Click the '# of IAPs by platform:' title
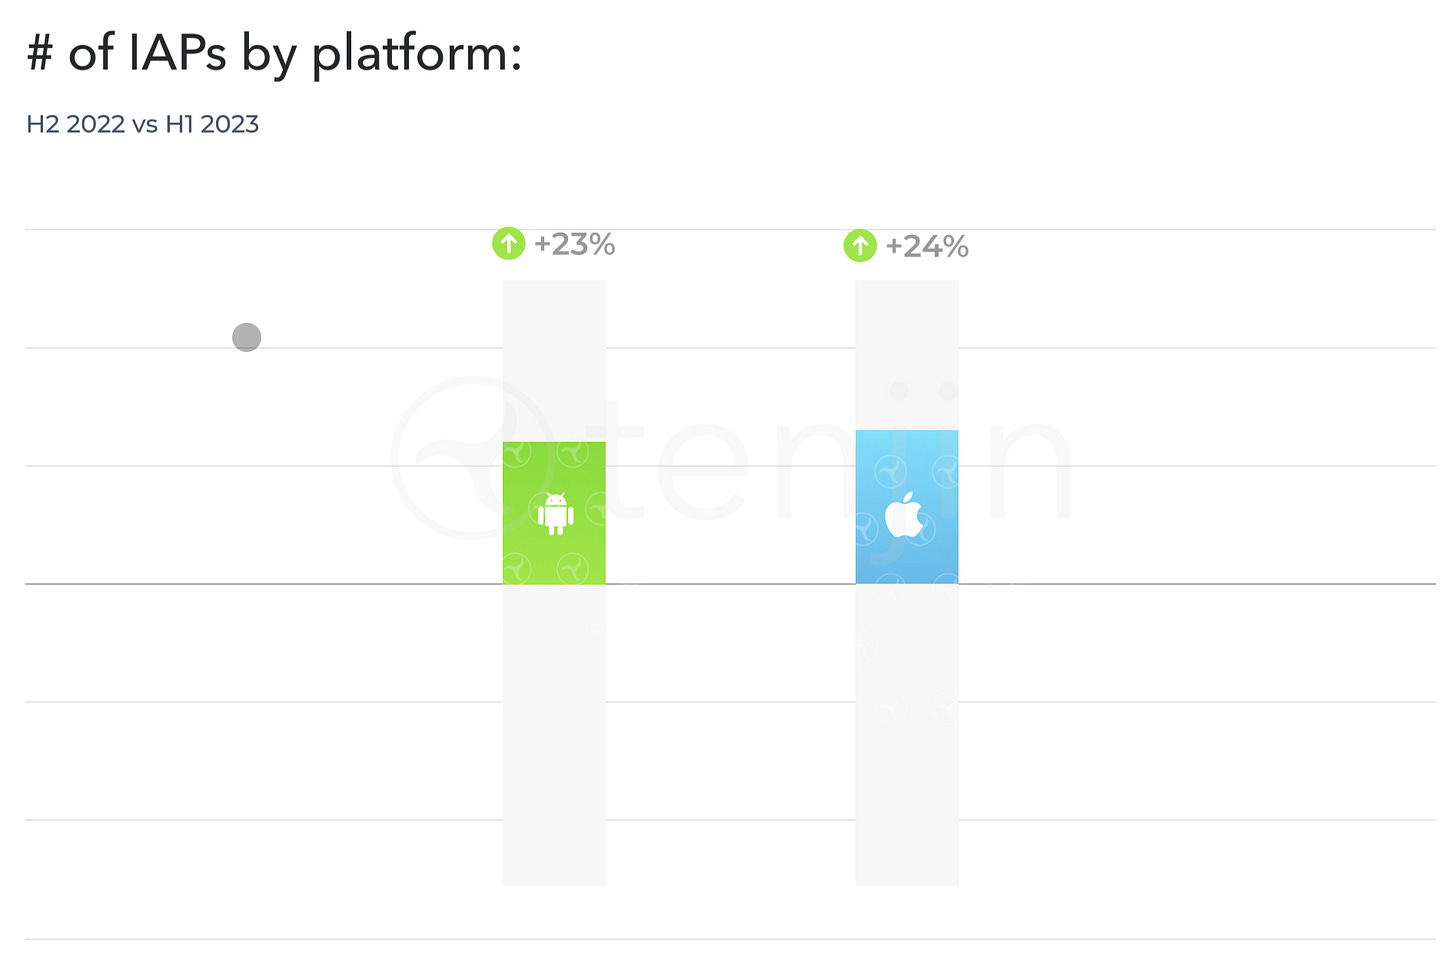1456x973 pixels. pos(274,52)
